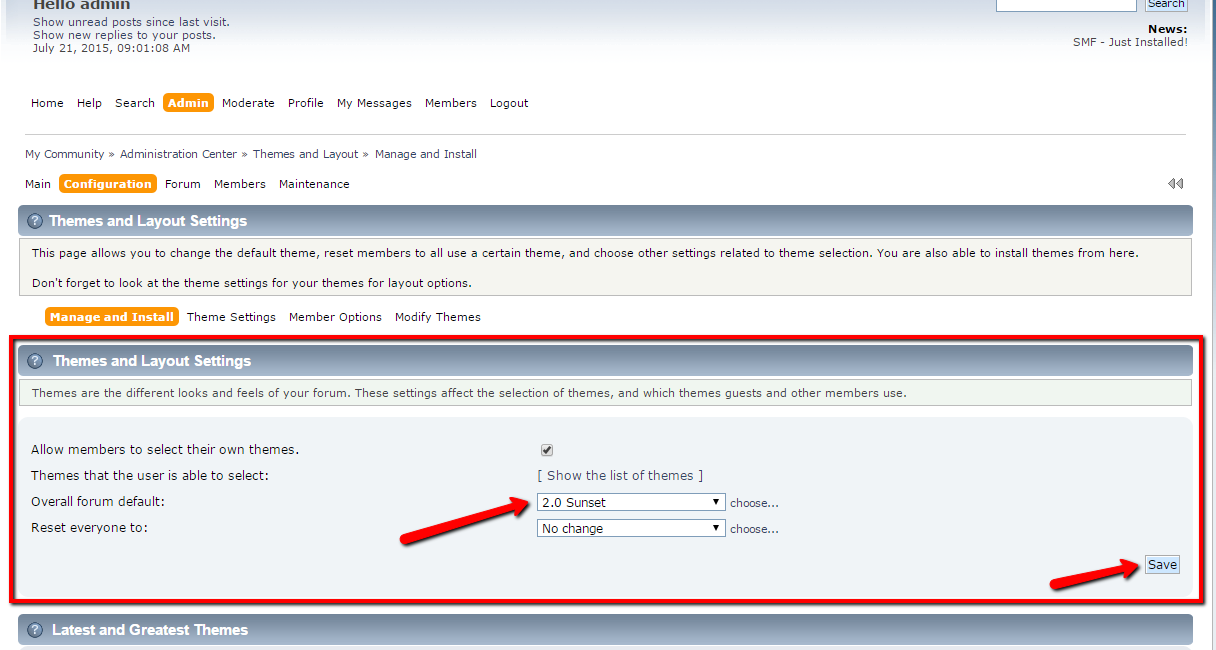
Task: Save the theme settings
Action: click(1161, 565)
